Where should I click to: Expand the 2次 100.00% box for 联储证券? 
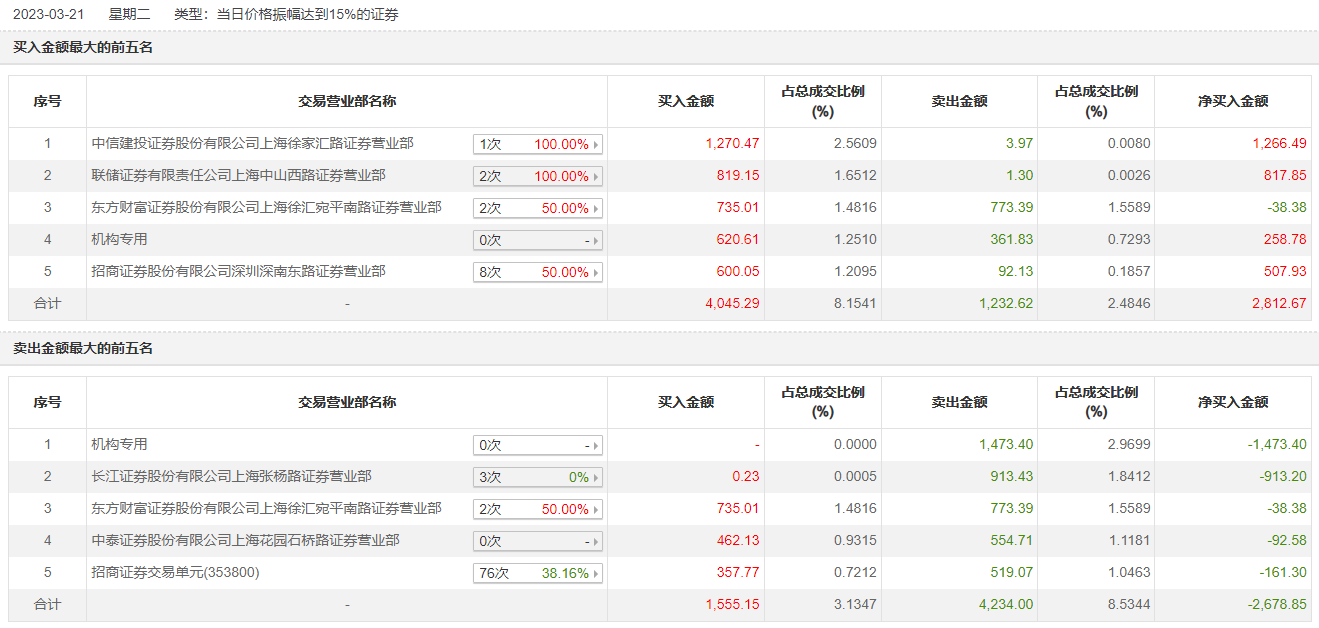(x=538, y=176)
